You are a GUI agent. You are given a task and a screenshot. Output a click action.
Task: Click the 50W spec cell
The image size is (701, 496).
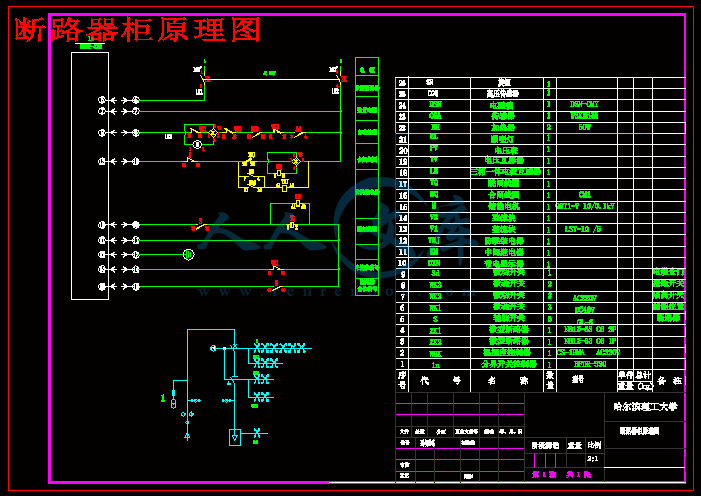pos(584,127)
